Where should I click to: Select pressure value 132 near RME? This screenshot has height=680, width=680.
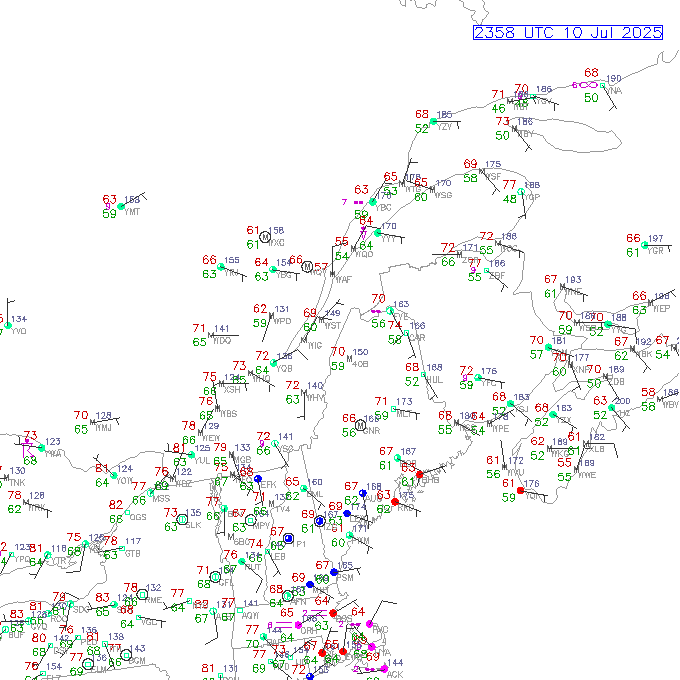[x=154, y=588]
